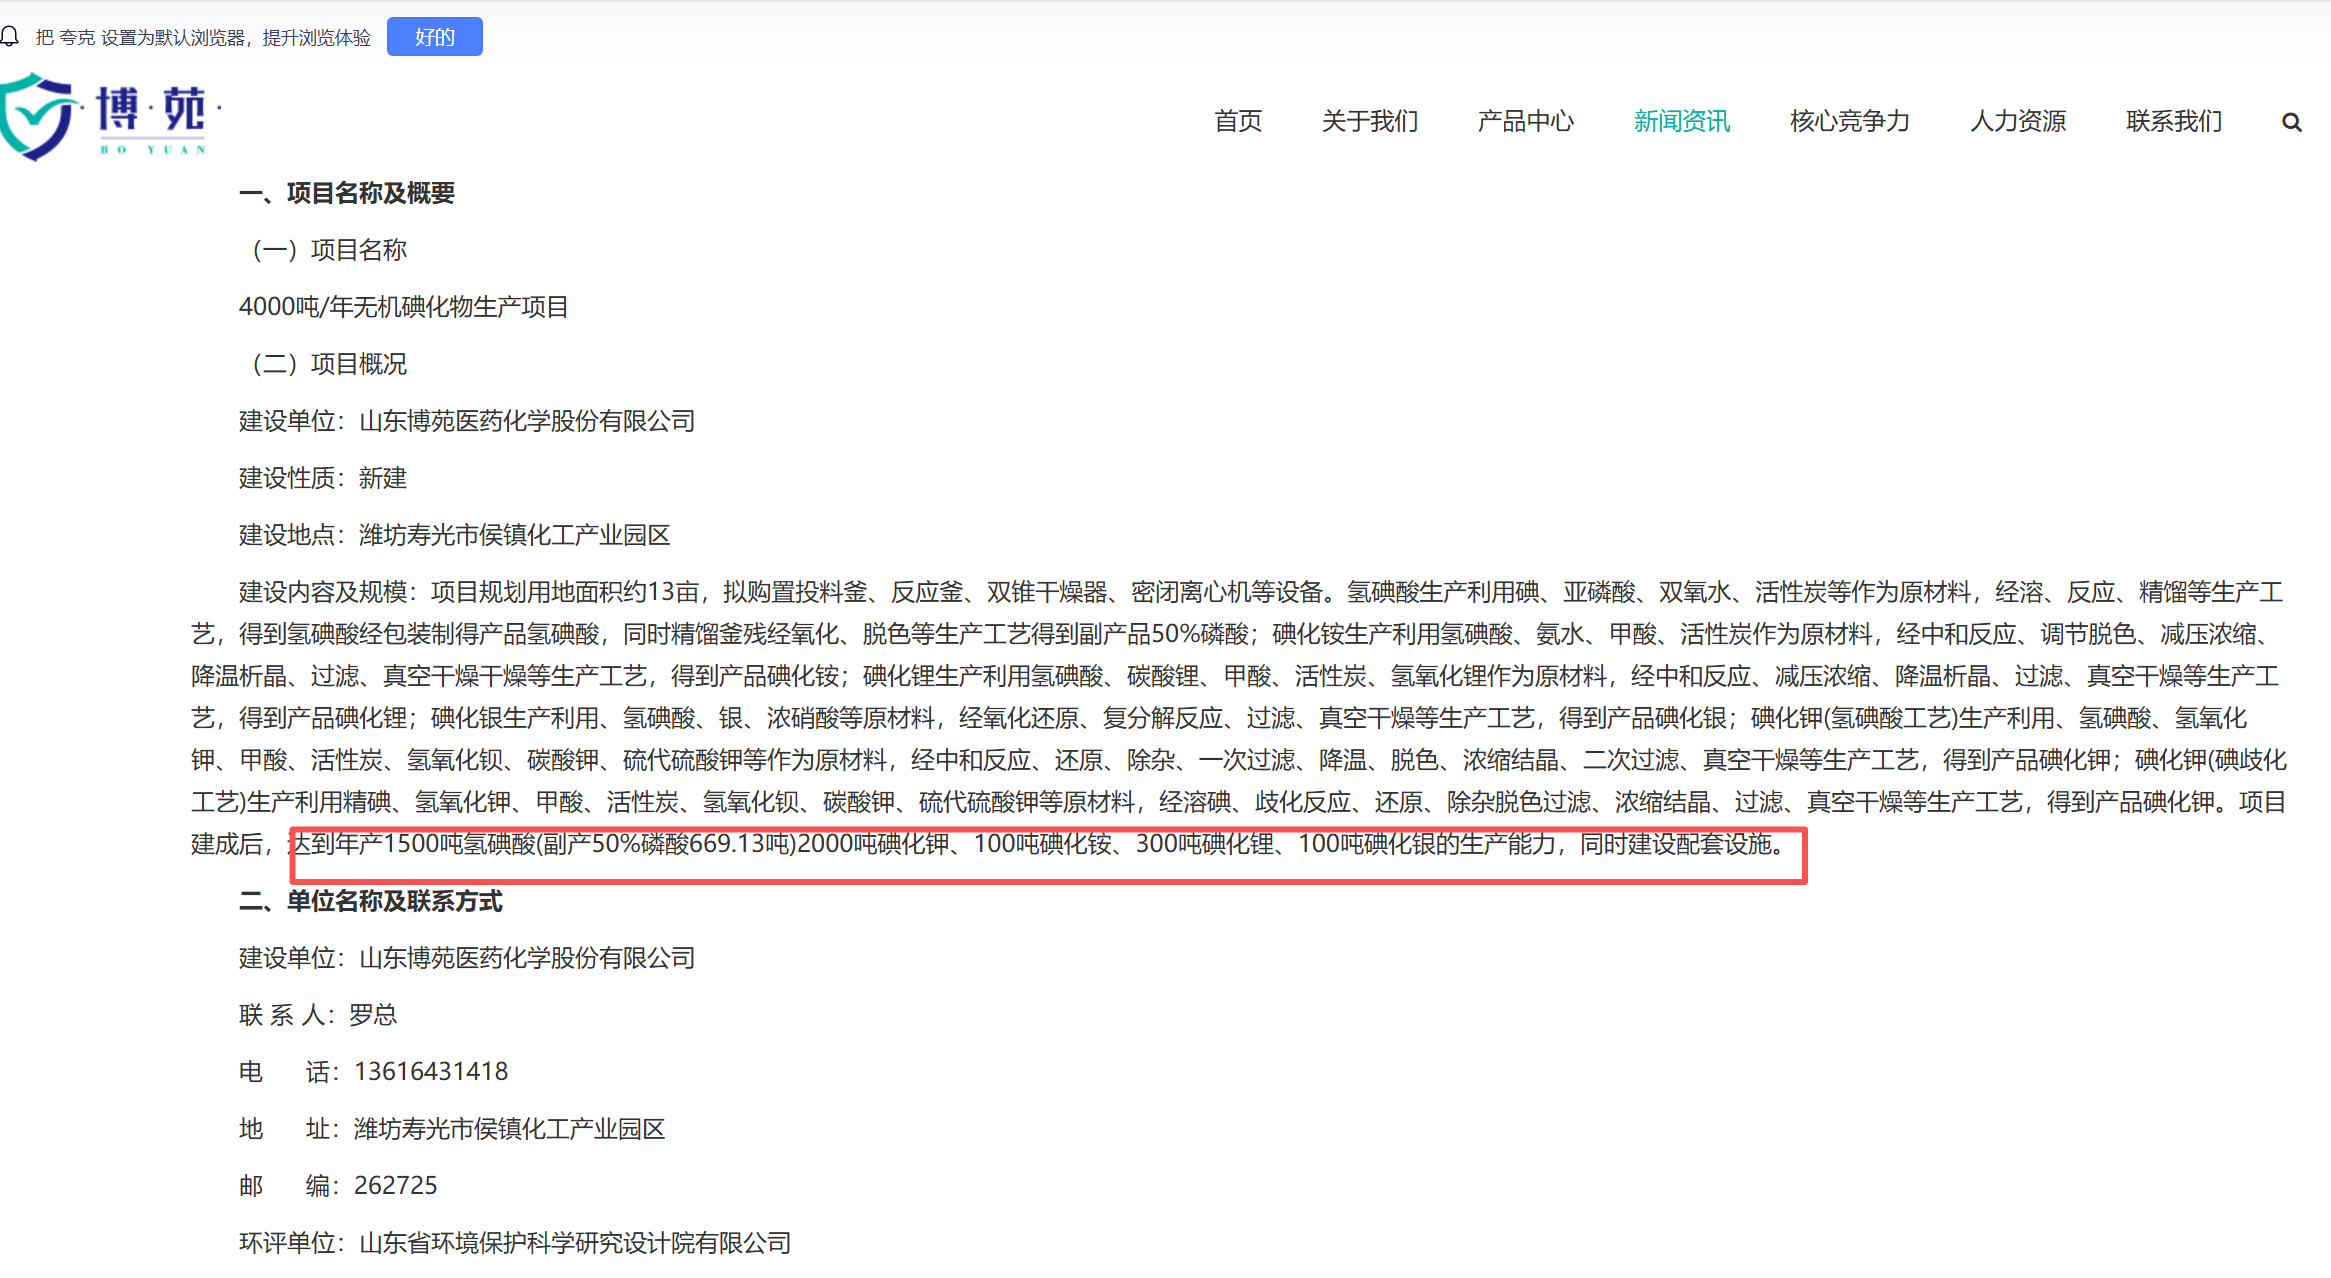The height and width of the screenshot is (1278, 2331).
Task: Open the 人力资源 menu item
Action: pyautogui.click(x=2018, y=121)
